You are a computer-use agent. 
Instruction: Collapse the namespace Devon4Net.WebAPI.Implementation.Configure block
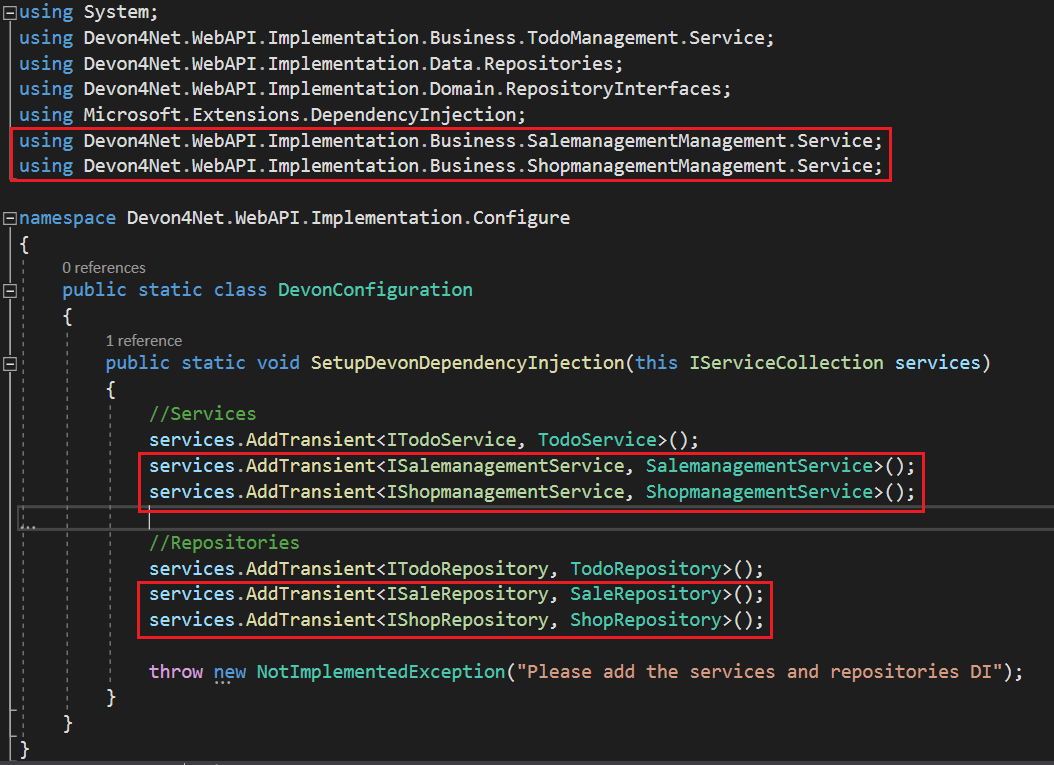[x=10, y=218]
